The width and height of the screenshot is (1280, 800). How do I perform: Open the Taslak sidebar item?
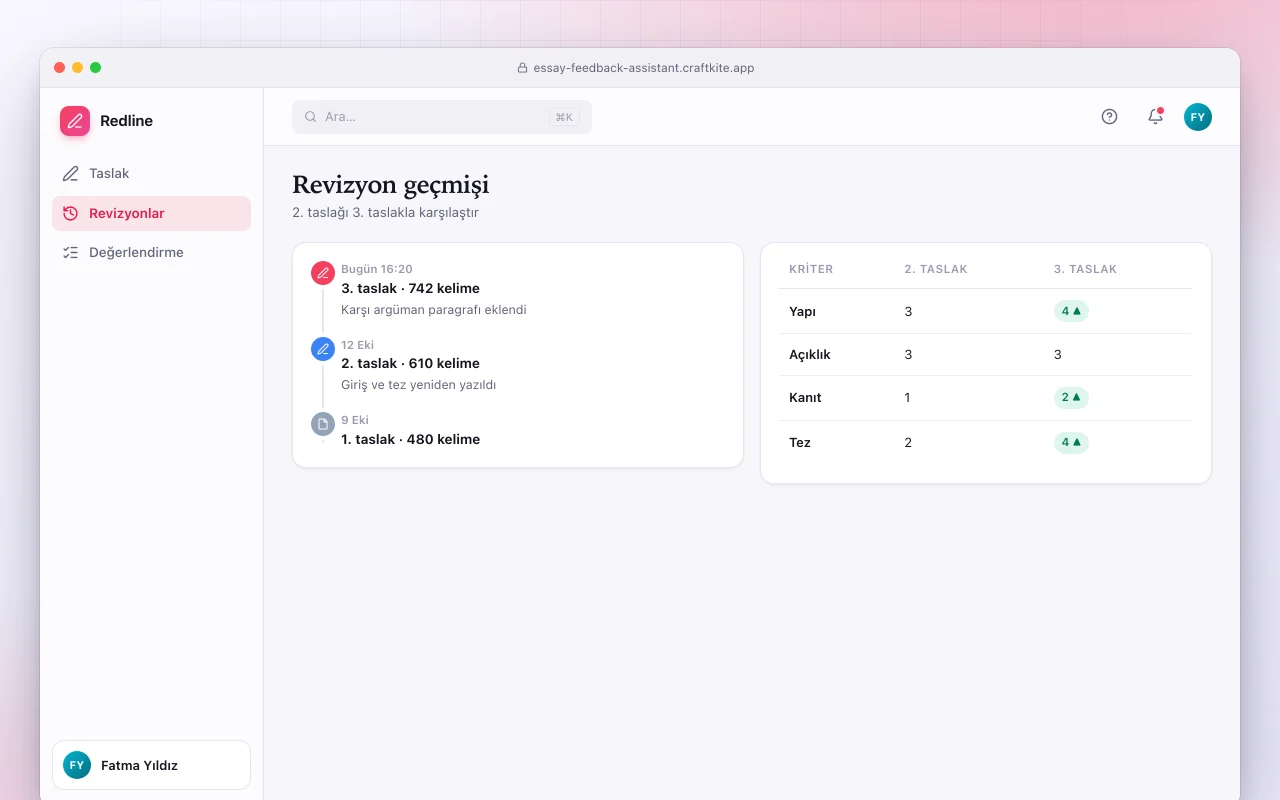coord(151,174)
